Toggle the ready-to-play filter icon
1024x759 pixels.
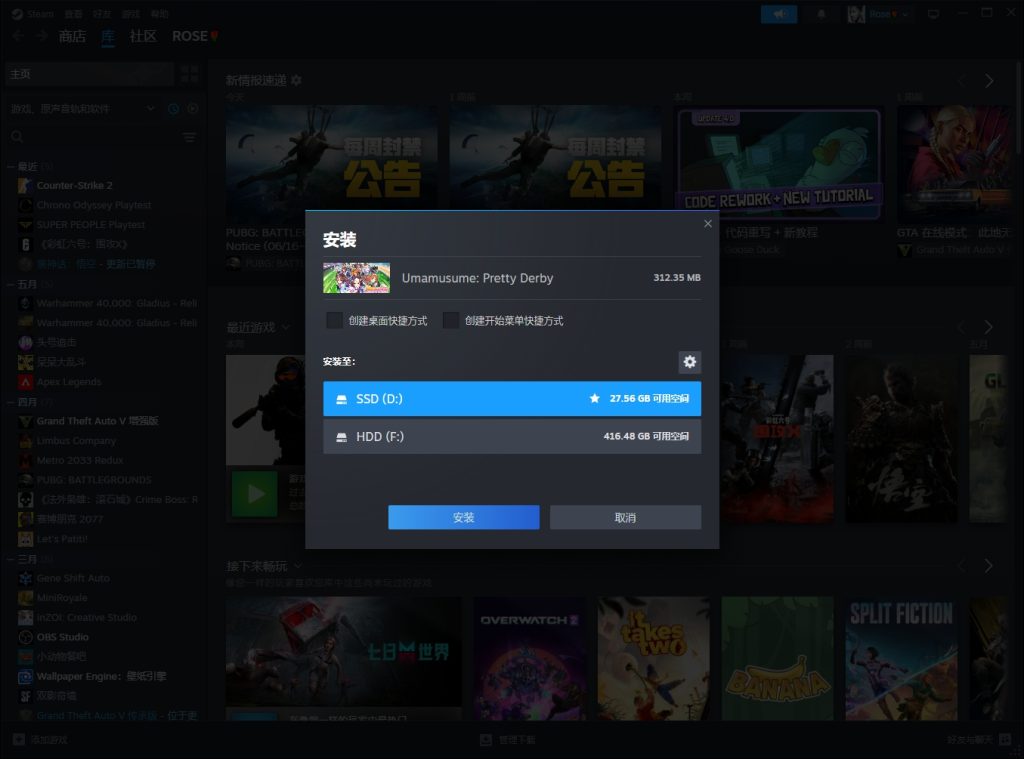tap(193, 108)
